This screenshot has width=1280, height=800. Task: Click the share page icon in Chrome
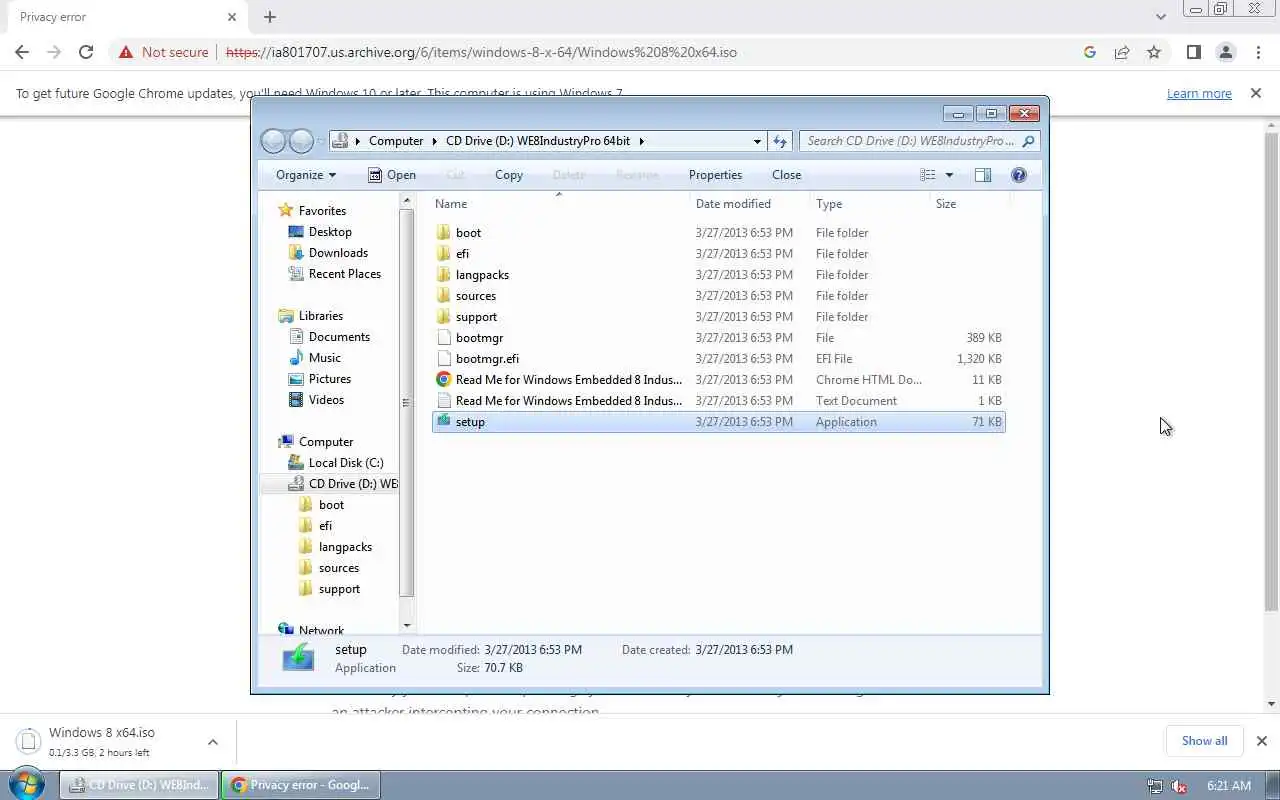click(x=1122, y=52)
